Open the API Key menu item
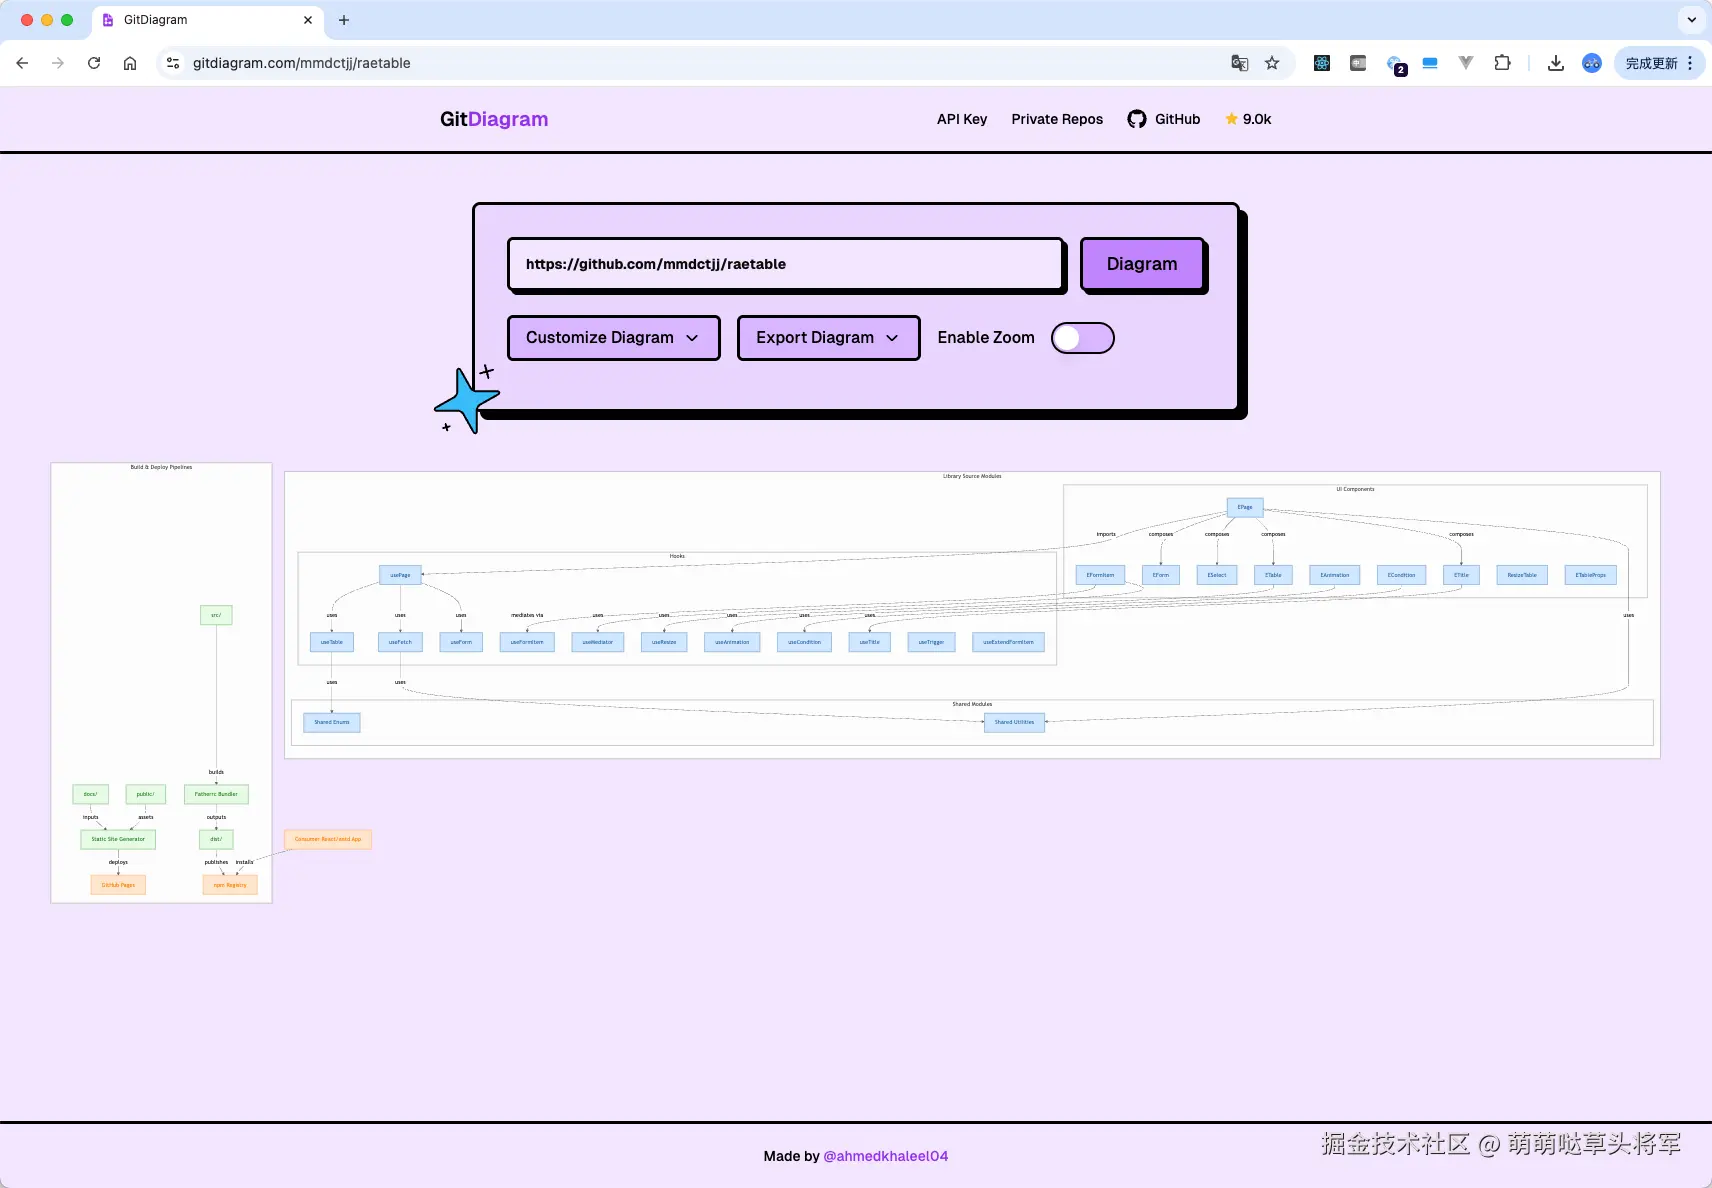Viewport: 1712px width, 1188px height. pos(962,119)
